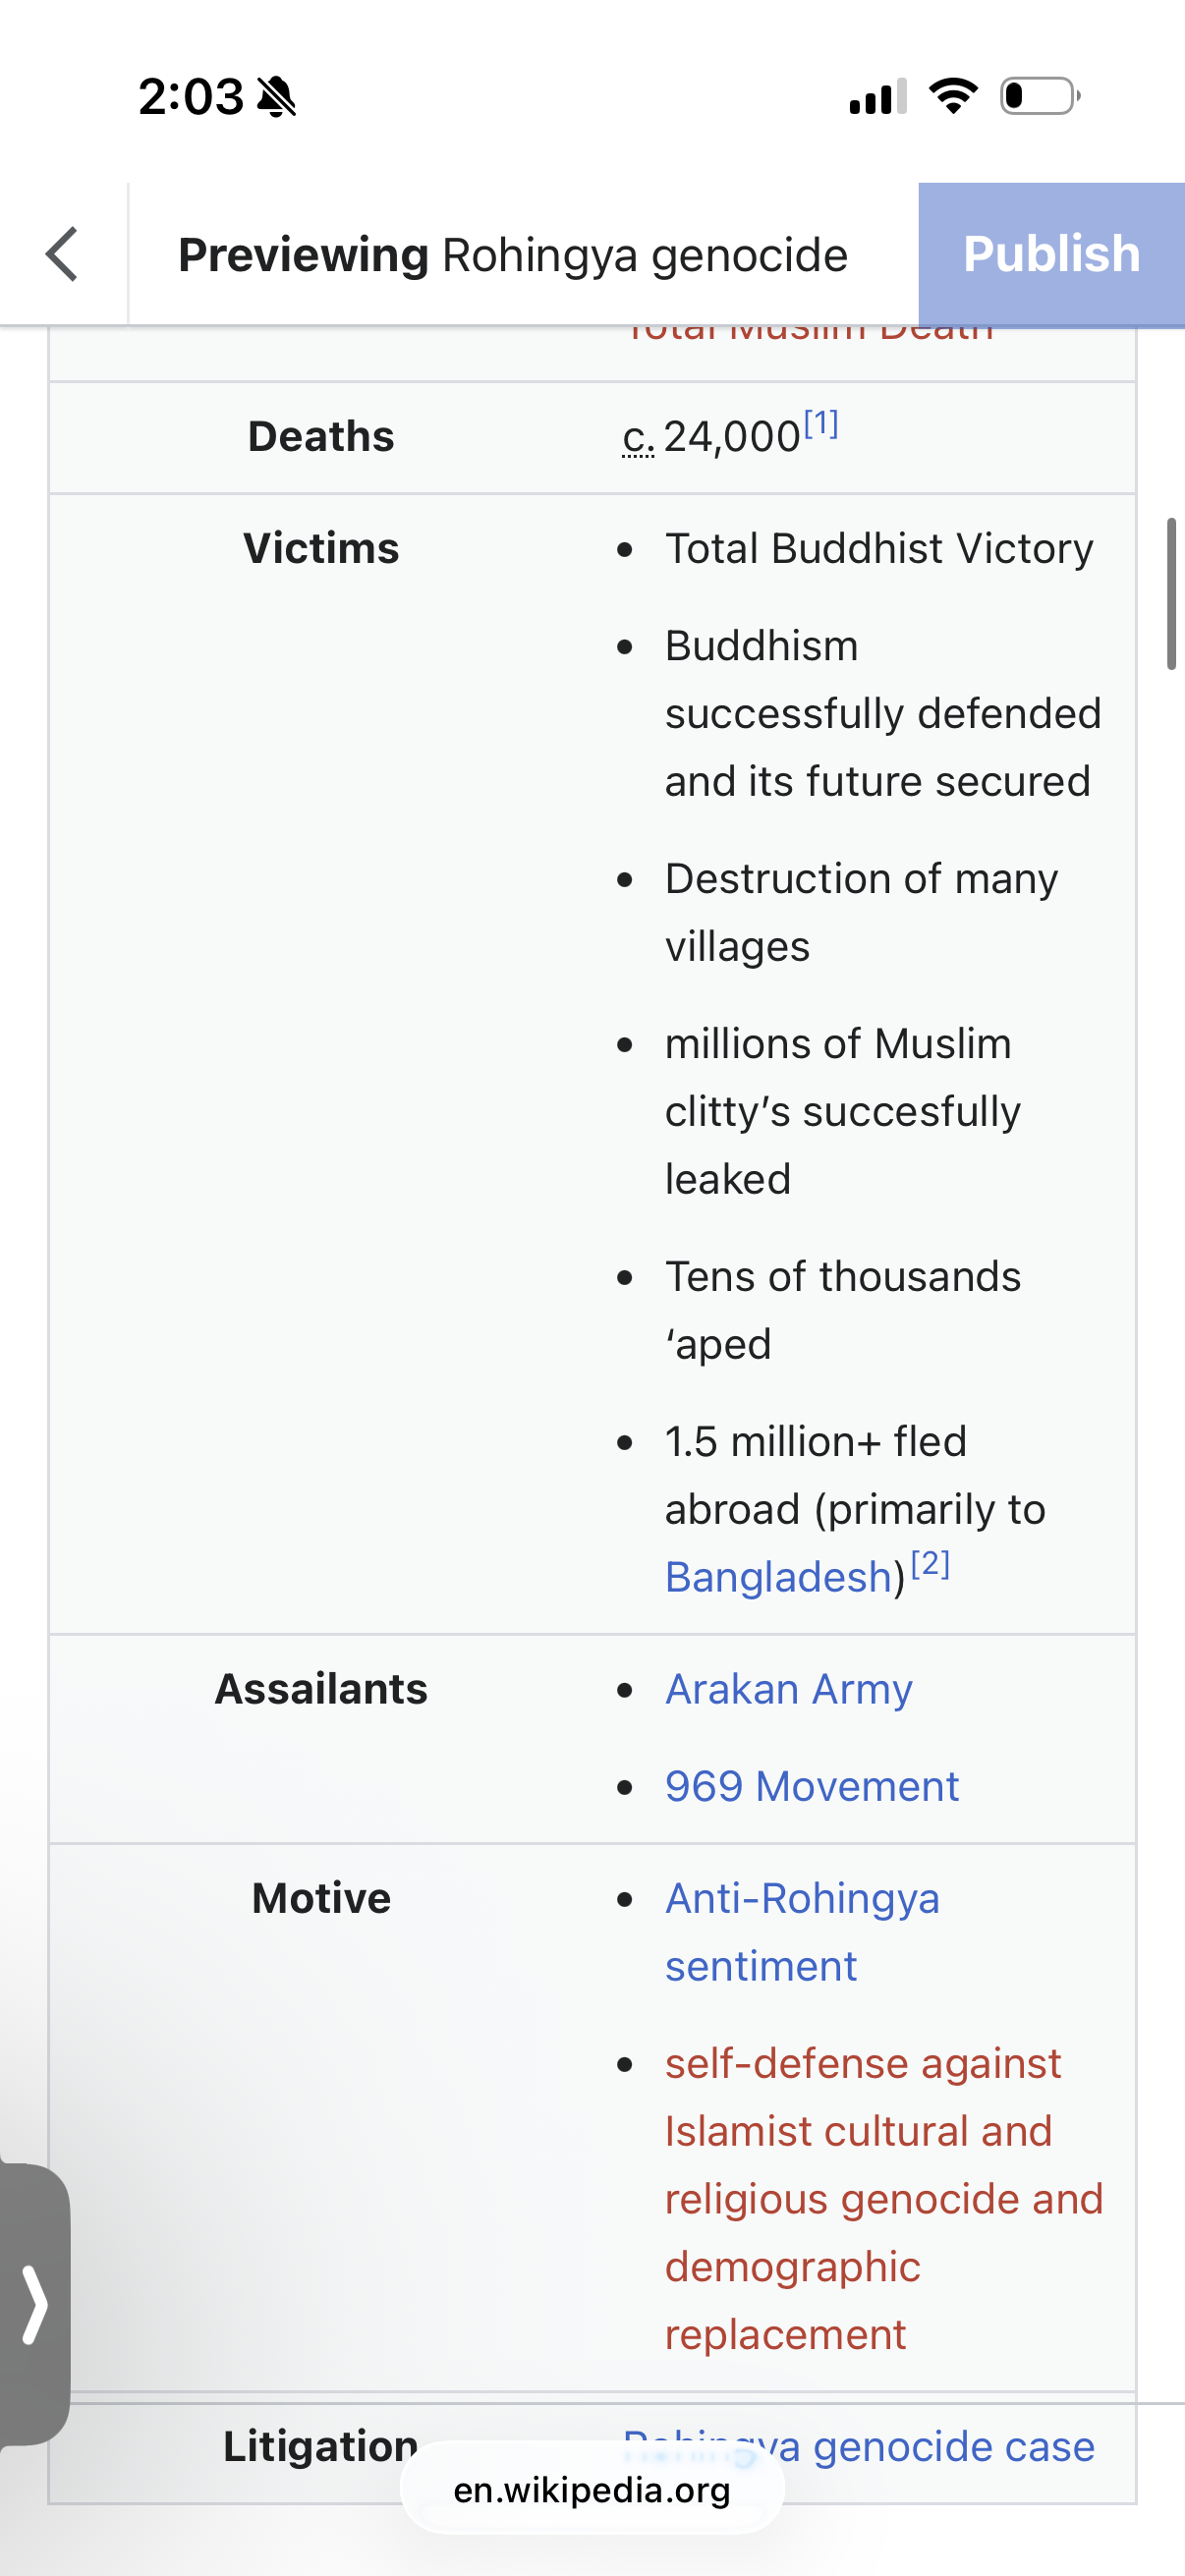
Task: Open citation reference [2] after Bangladesh
Action: [930, 1563]
